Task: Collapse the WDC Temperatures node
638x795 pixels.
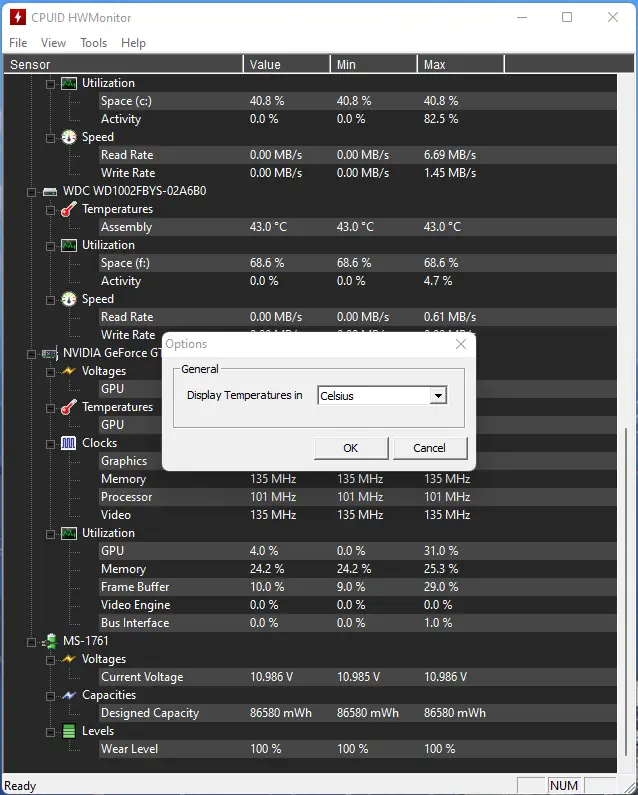Action: pos(50,210)
